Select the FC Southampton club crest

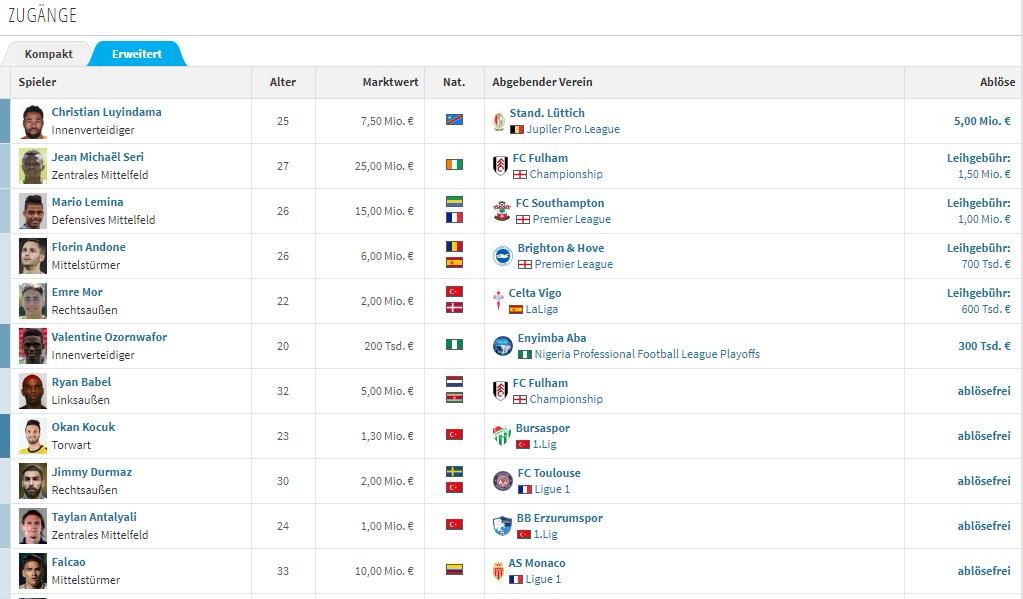click(x=502, y=211)
